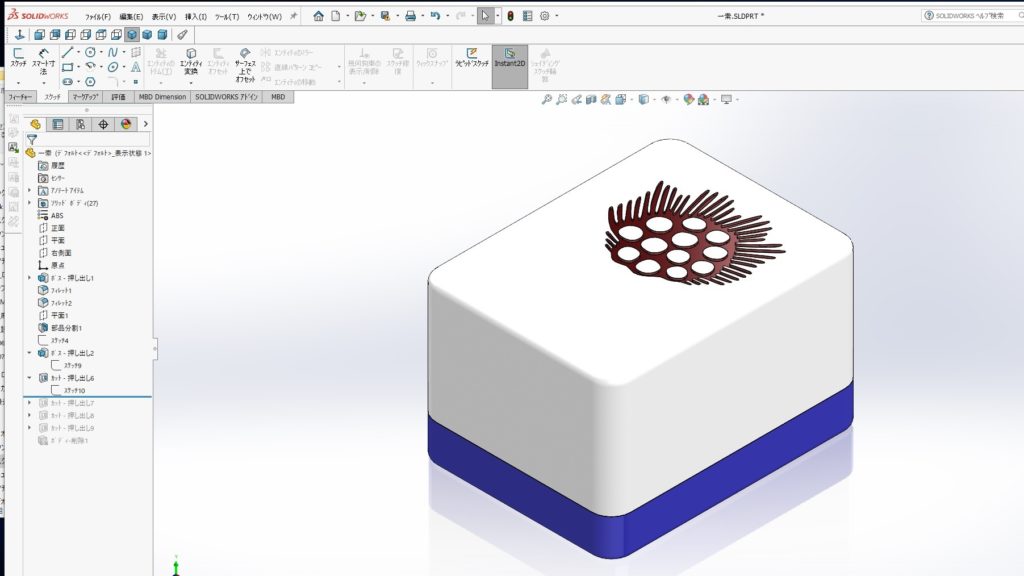Image resolution: width=1024 pixels, height=576 pixels.
Task: Open the Home icon in title toolbar
Action: [318, 16]
